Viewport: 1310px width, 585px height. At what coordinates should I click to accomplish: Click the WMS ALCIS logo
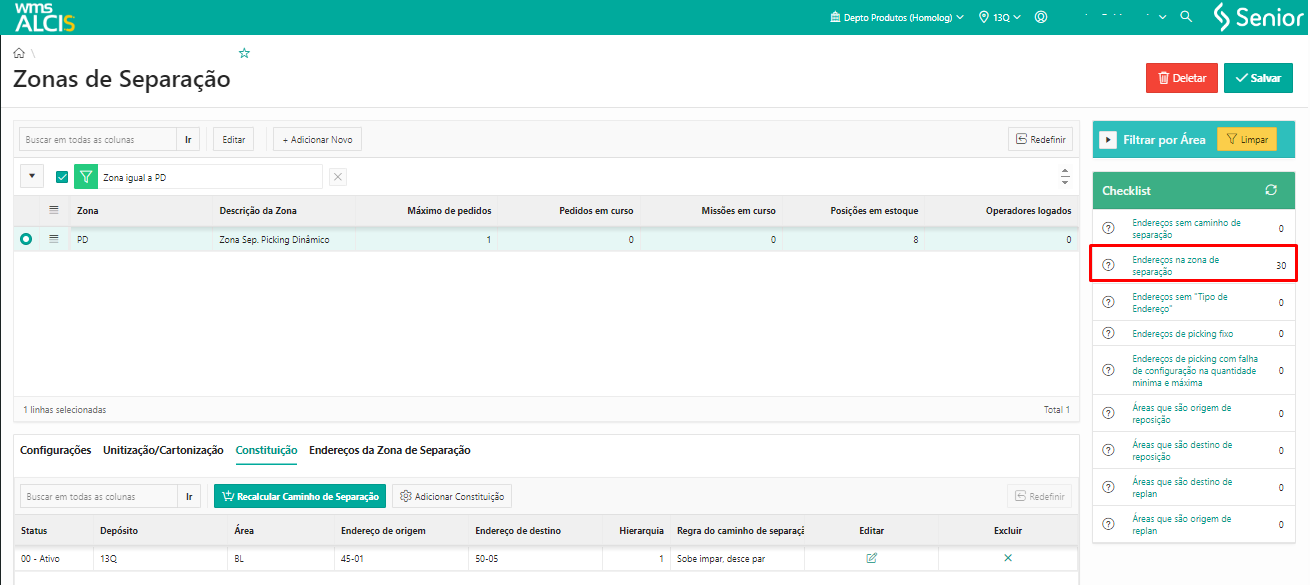pyautogui.click(x=45, y=17)
